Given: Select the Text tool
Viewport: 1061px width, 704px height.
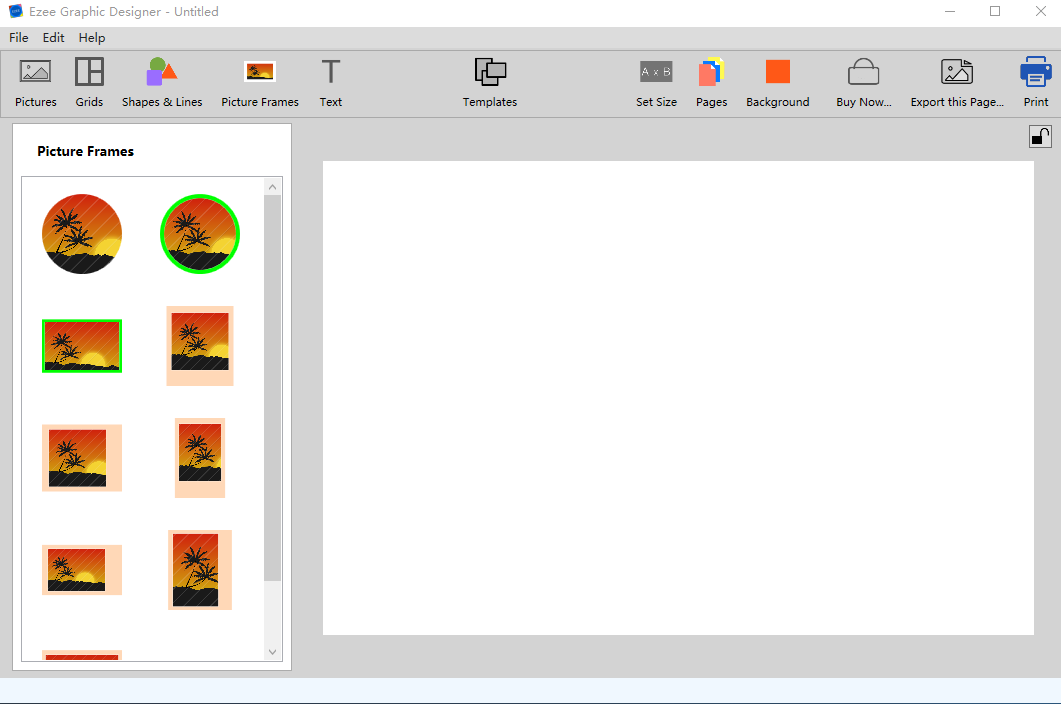Looking at the screenshot, I should [331, 82].
